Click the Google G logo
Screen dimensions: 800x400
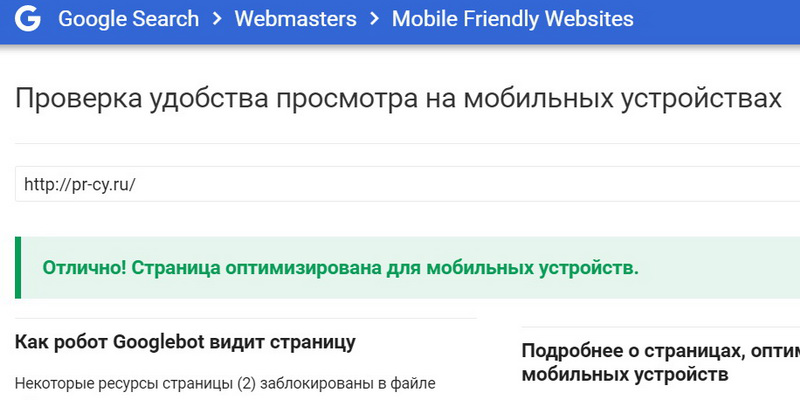click(27, 19)
